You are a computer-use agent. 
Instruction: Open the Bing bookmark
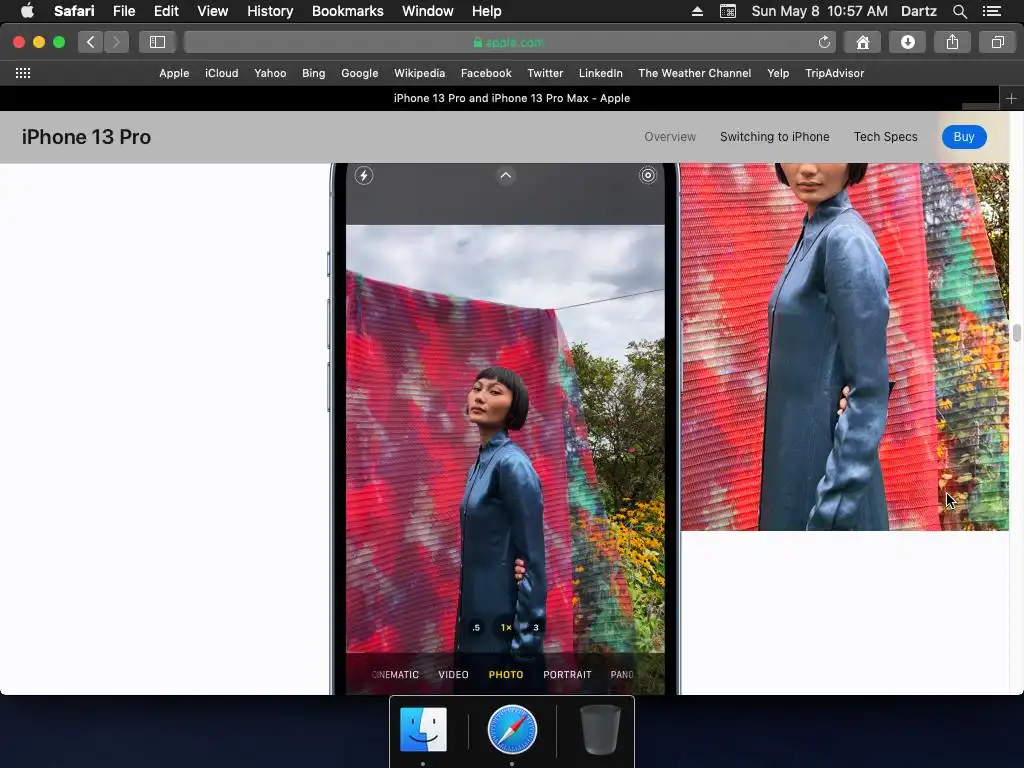(313, 73)
